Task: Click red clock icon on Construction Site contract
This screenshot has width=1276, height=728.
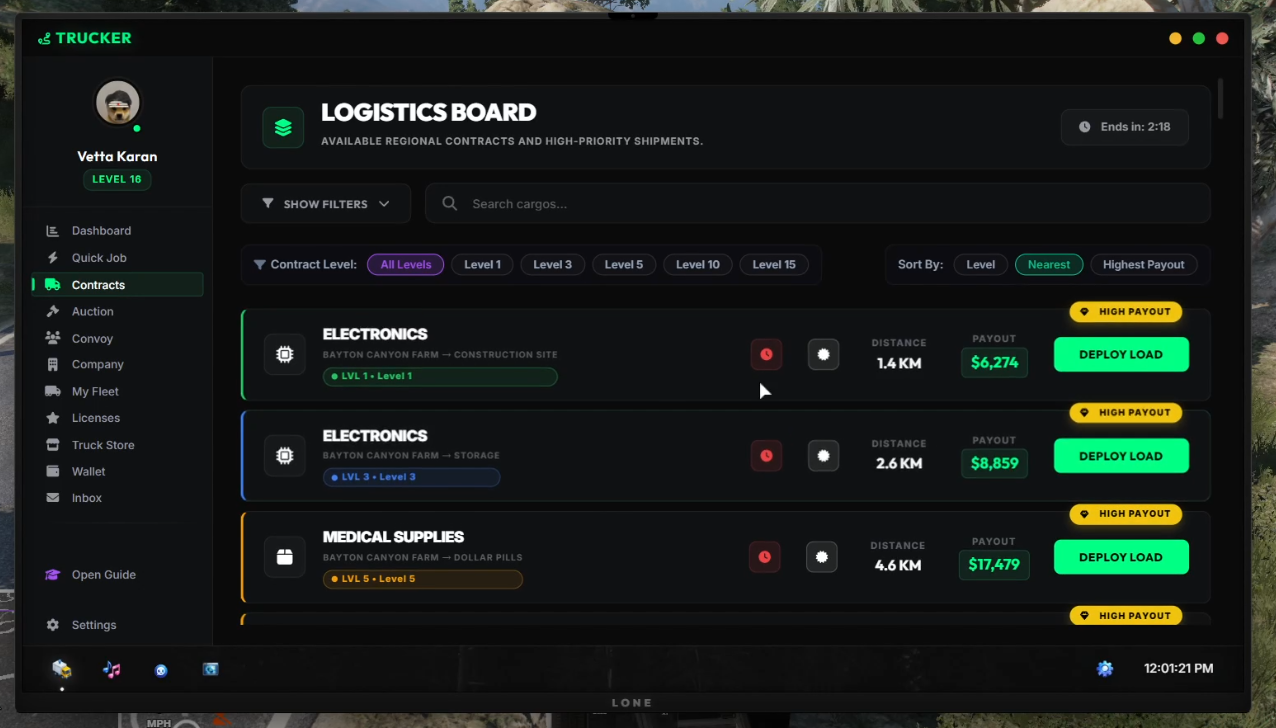Action: point(766,354)
